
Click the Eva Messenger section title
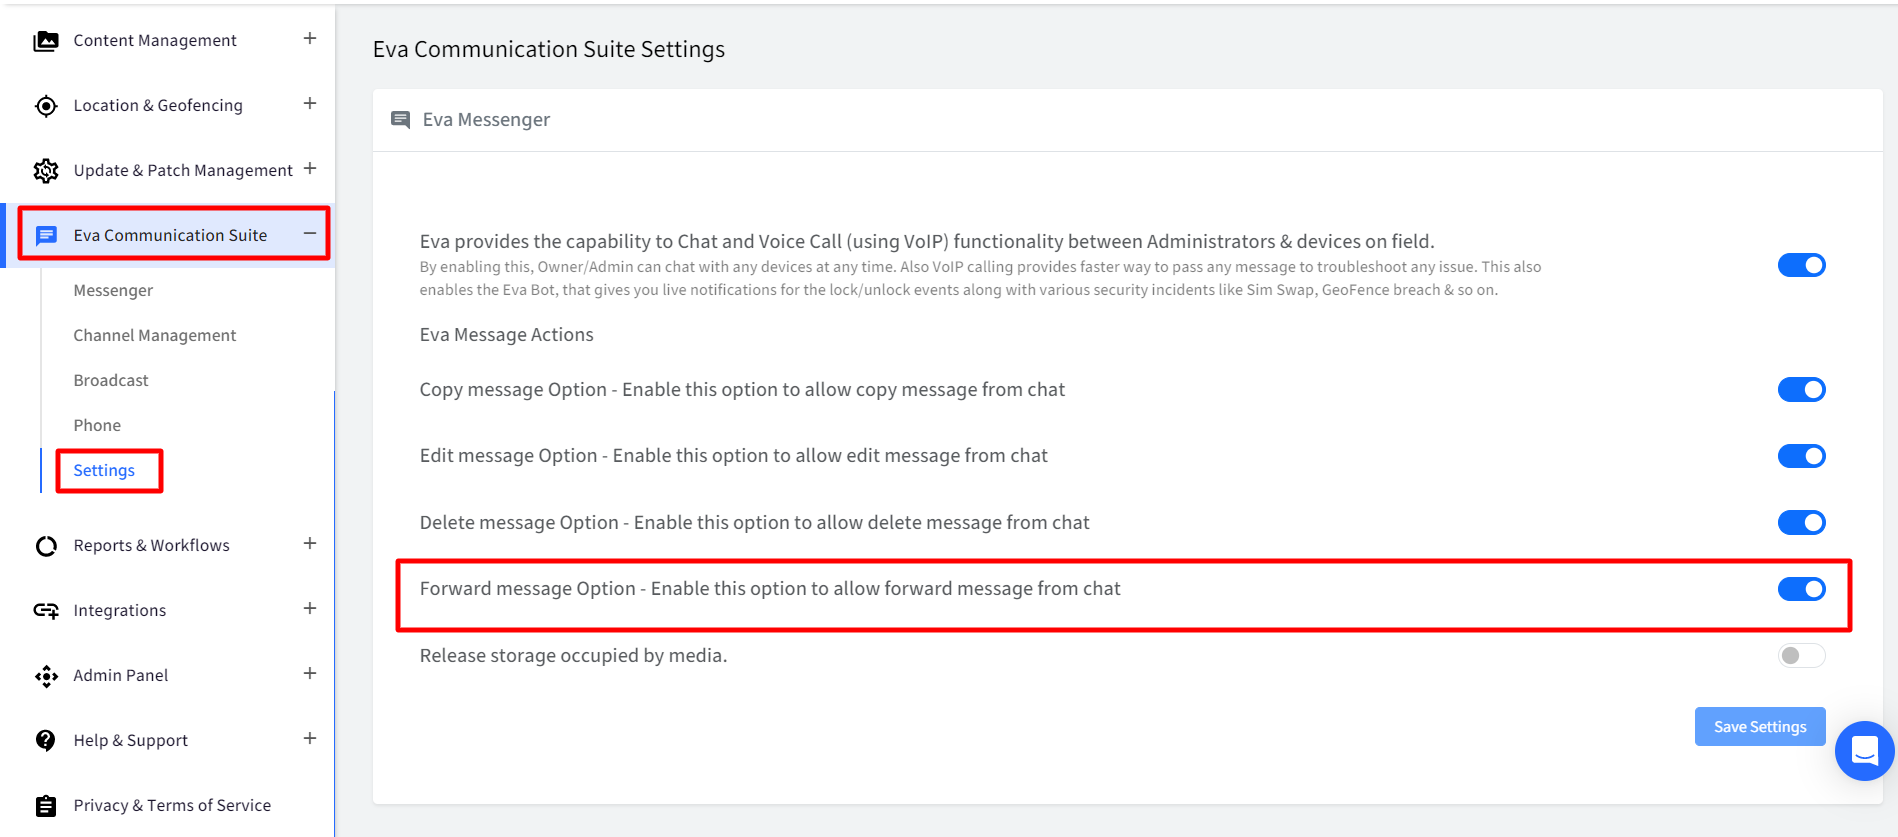click(x=486, y=120)
